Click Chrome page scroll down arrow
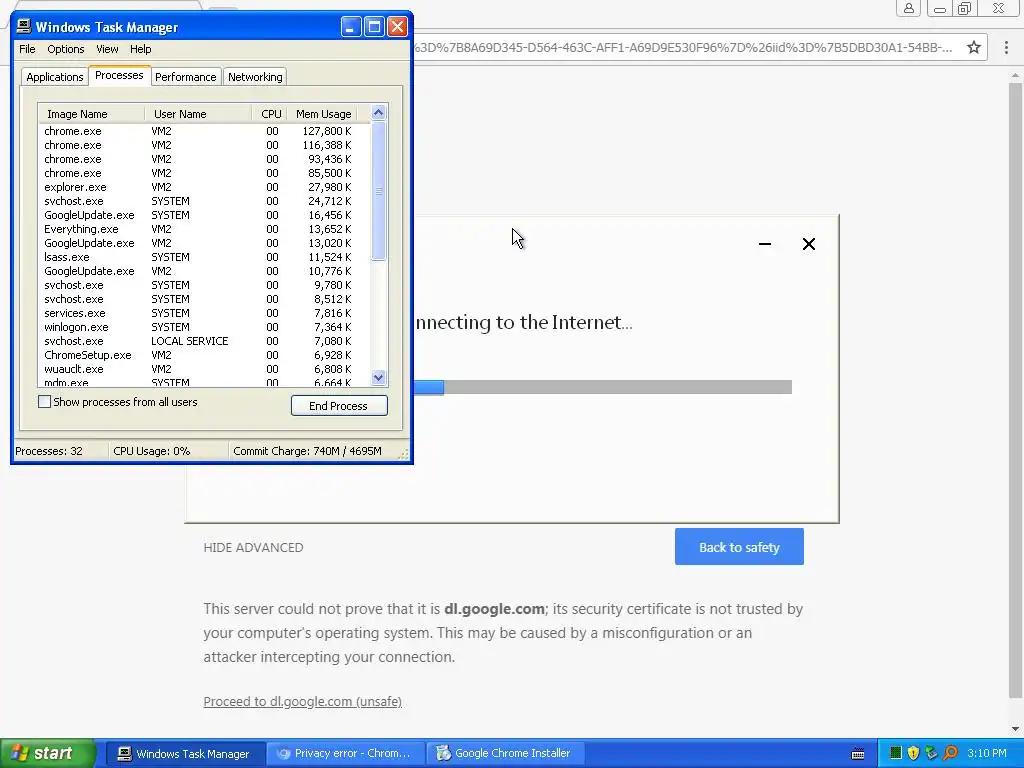 [x=1016, y=729]
